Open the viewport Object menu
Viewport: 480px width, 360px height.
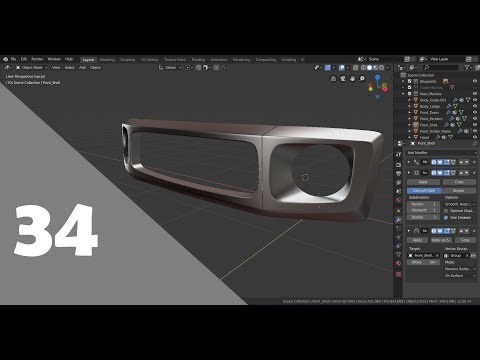click(95, 68)
